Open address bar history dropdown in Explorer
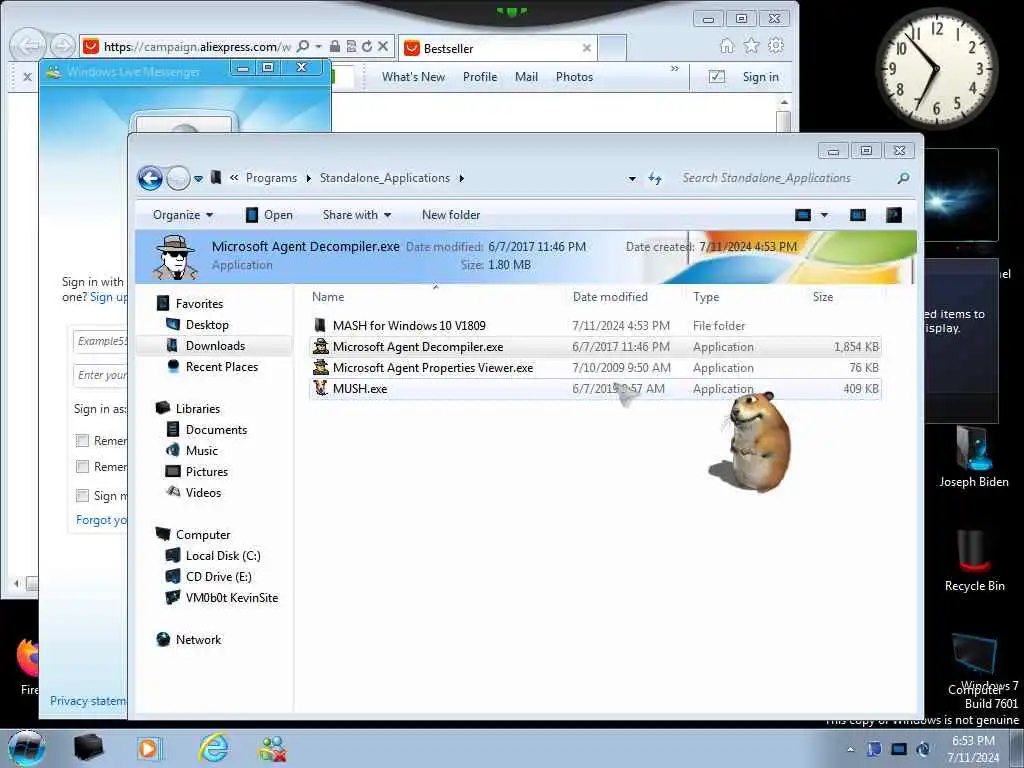Viewport: 1024px width, 768px height. coord(632,178)
